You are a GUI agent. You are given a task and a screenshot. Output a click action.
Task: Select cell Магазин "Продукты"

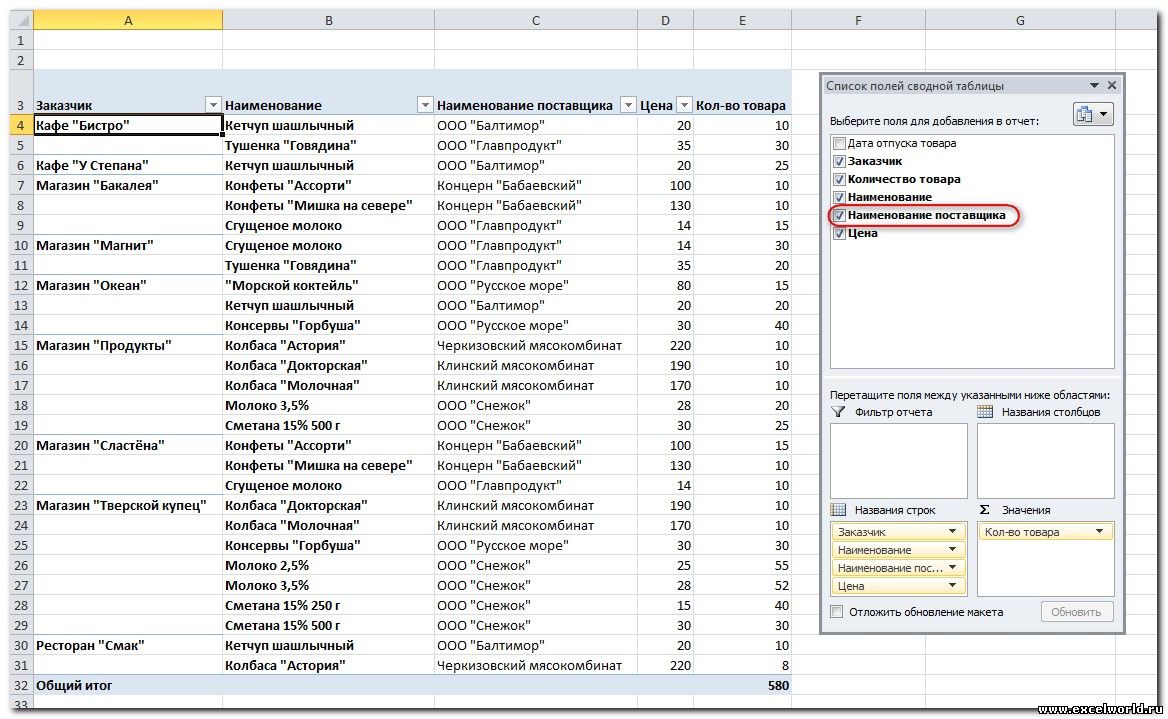point(127,346)
